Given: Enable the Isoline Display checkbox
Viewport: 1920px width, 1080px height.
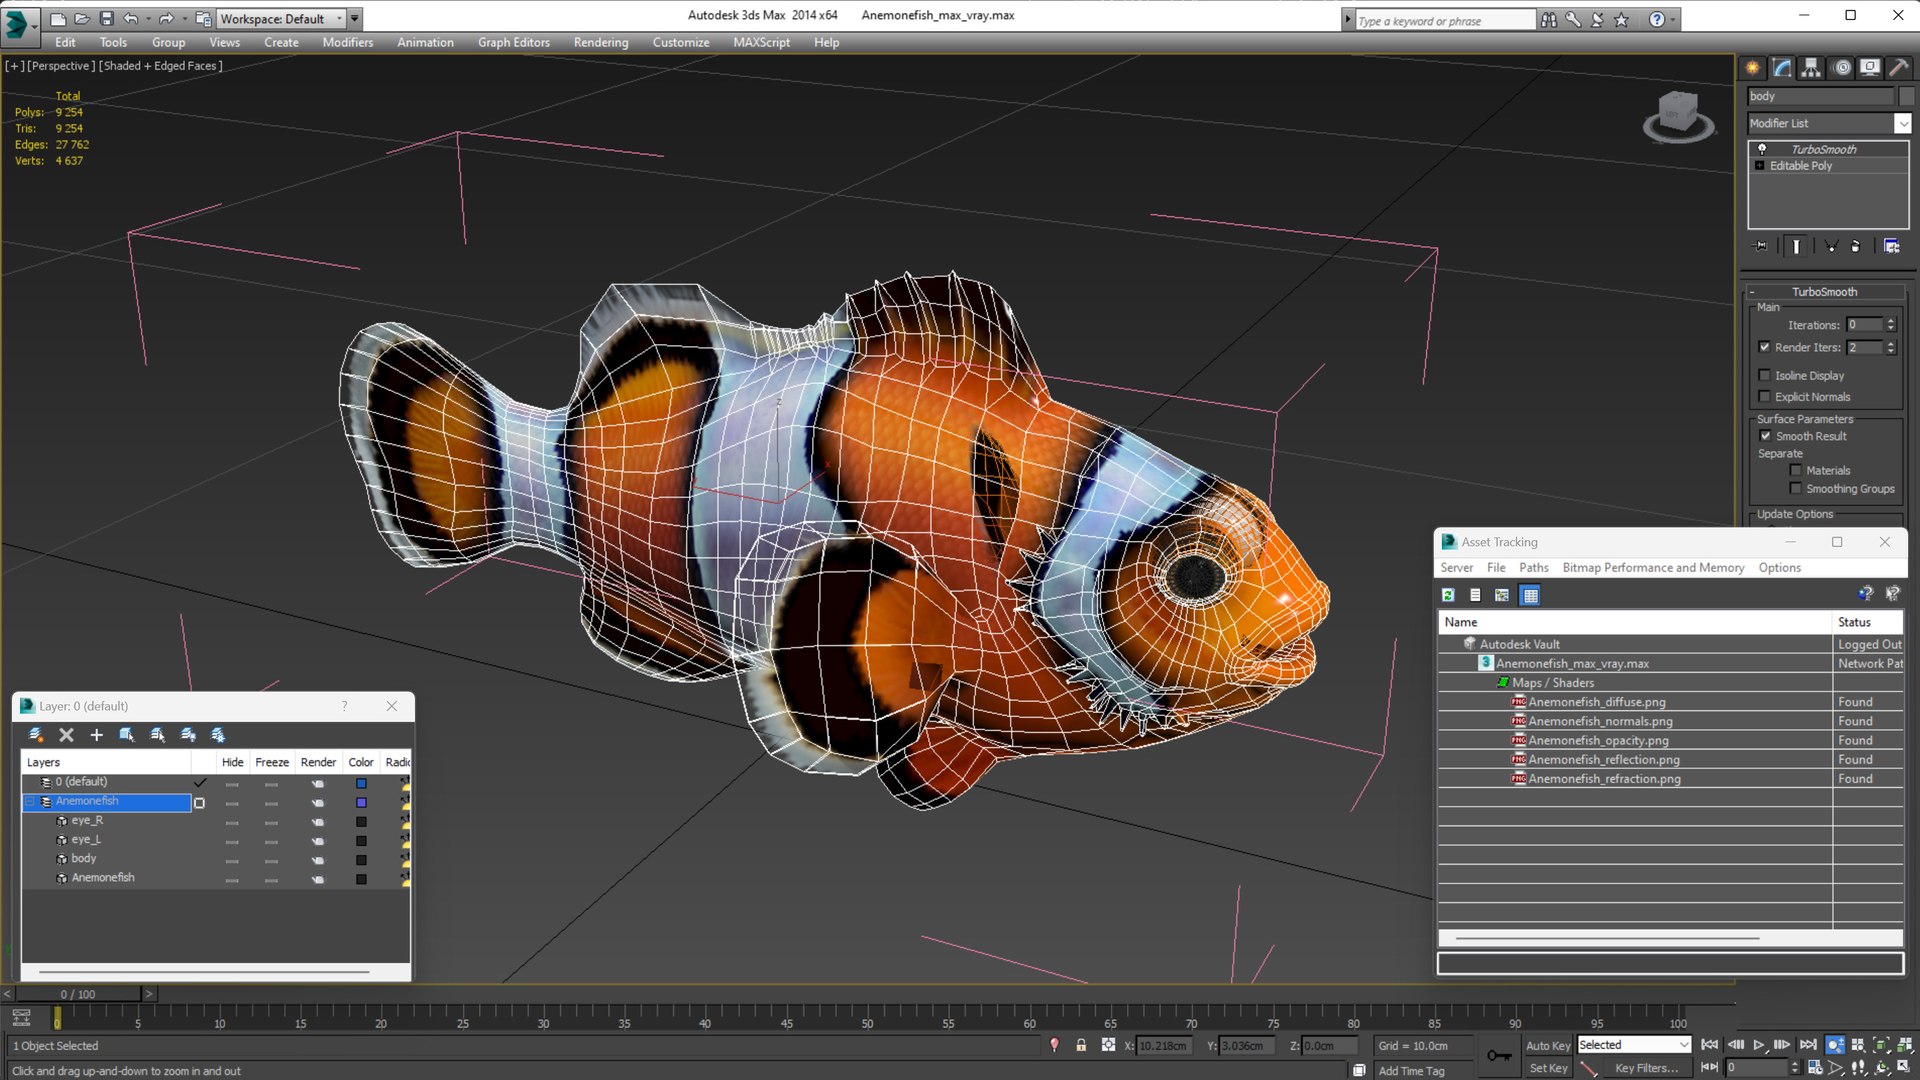Looking at the screenshot, I should pyautogui.click(x=1764, y=375).
